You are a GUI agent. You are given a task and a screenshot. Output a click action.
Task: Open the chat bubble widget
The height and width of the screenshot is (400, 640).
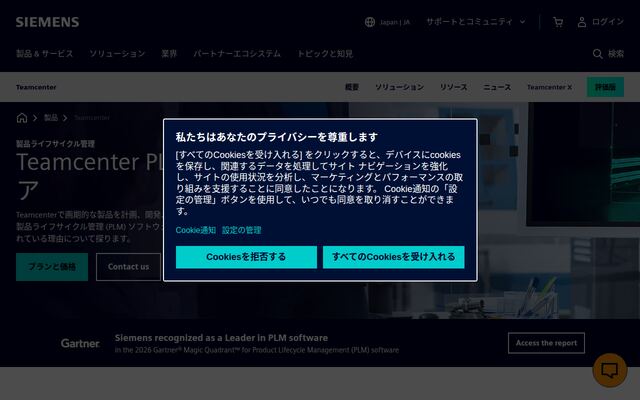tap(610, 370)
